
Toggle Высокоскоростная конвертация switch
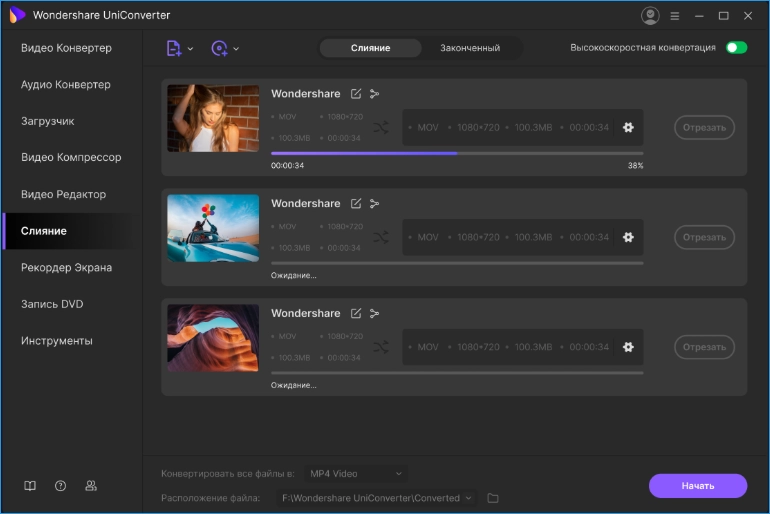[736, 48]
